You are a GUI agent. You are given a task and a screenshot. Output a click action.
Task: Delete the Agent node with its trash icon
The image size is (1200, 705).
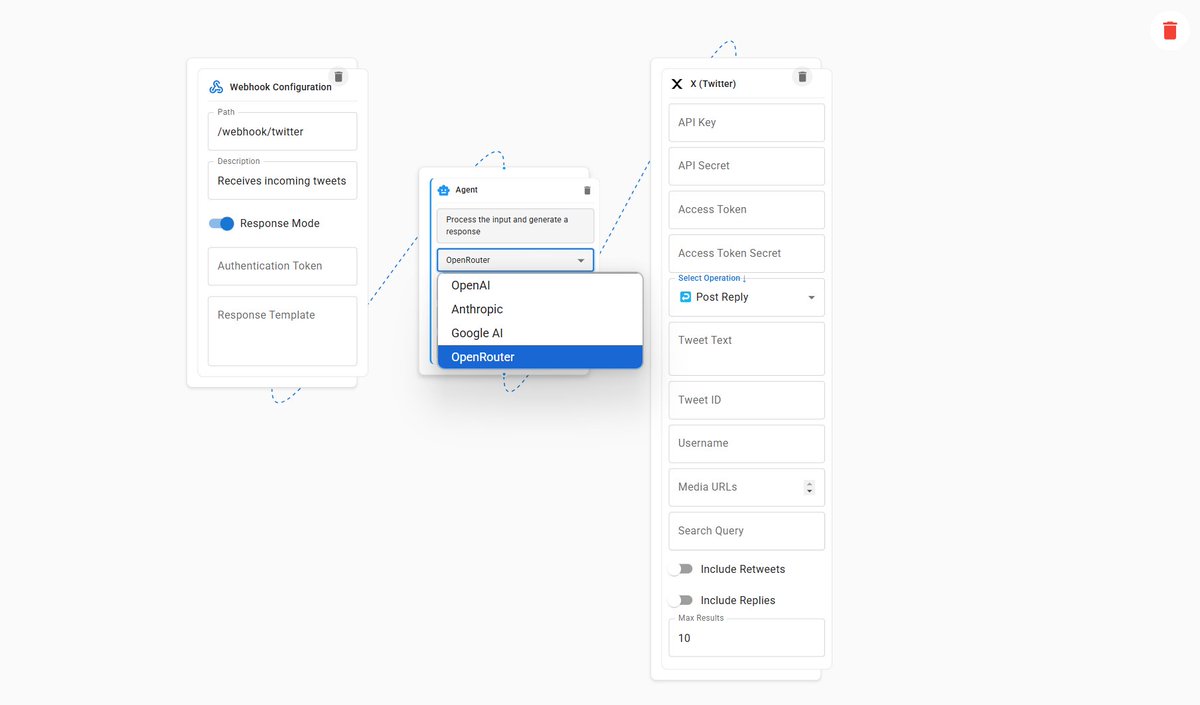pos(587,190)
